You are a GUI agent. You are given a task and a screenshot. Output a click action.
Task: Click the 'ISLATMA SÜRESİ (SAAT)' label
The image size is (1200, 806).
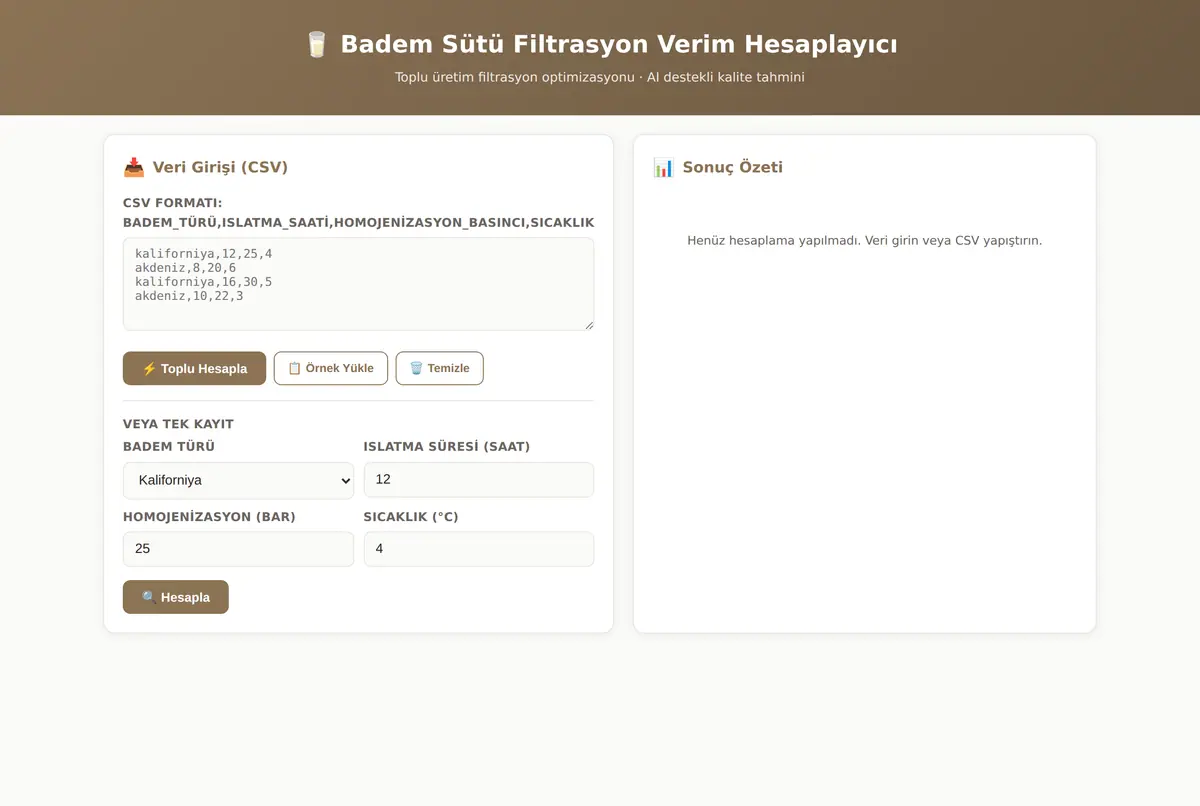coord(447,447)
